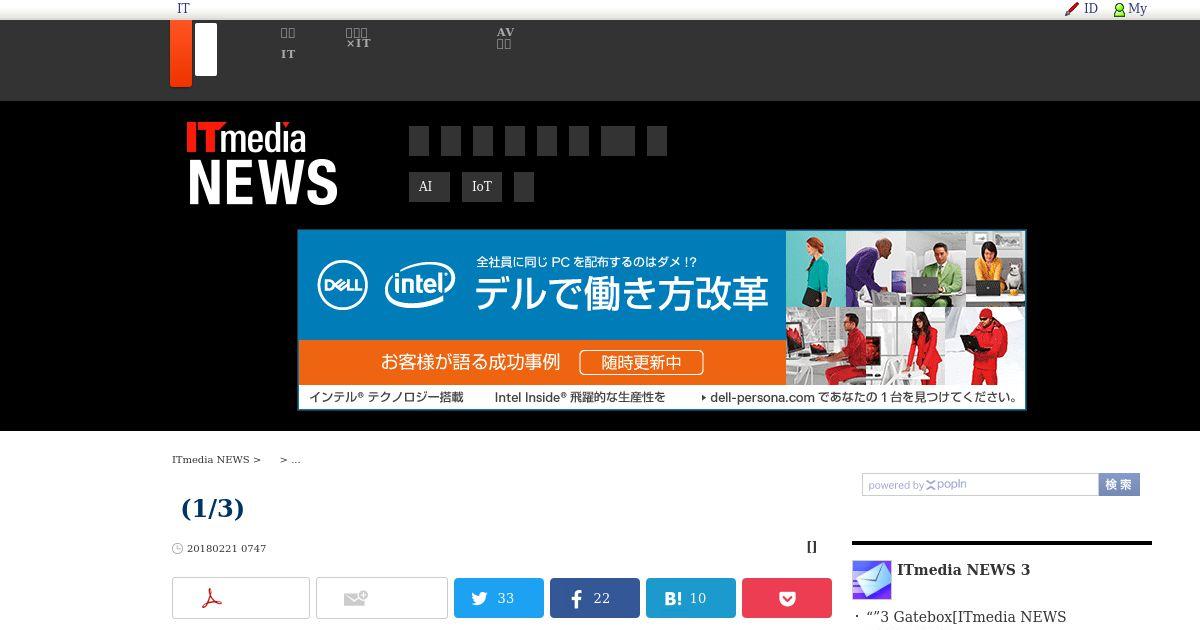The height and width of the screenshot is (630, 1200).
Task: Save the article to Pocket
Action: pyautogui.click(x=787, y=598)
